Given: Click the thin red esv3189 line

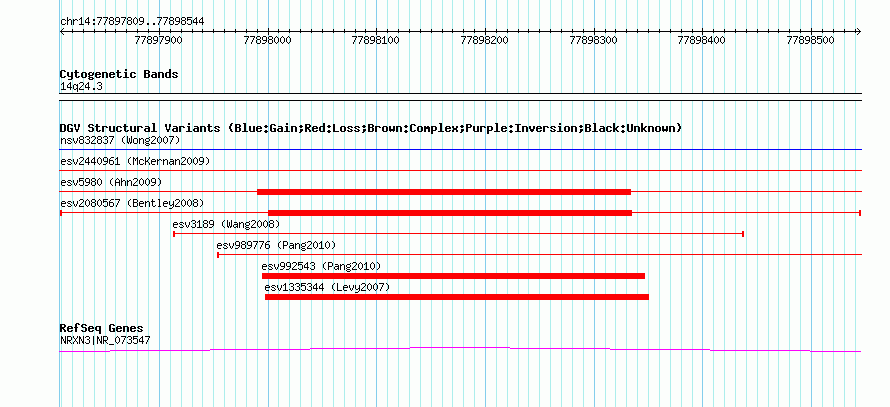Looking at the screenshot, I should [x=458, y=234].
